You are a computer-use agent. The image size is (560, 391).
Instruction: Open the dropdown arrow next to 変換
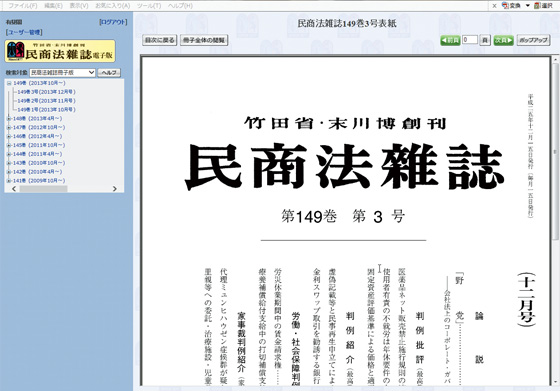pyautogui.click(x=528, y=6)
